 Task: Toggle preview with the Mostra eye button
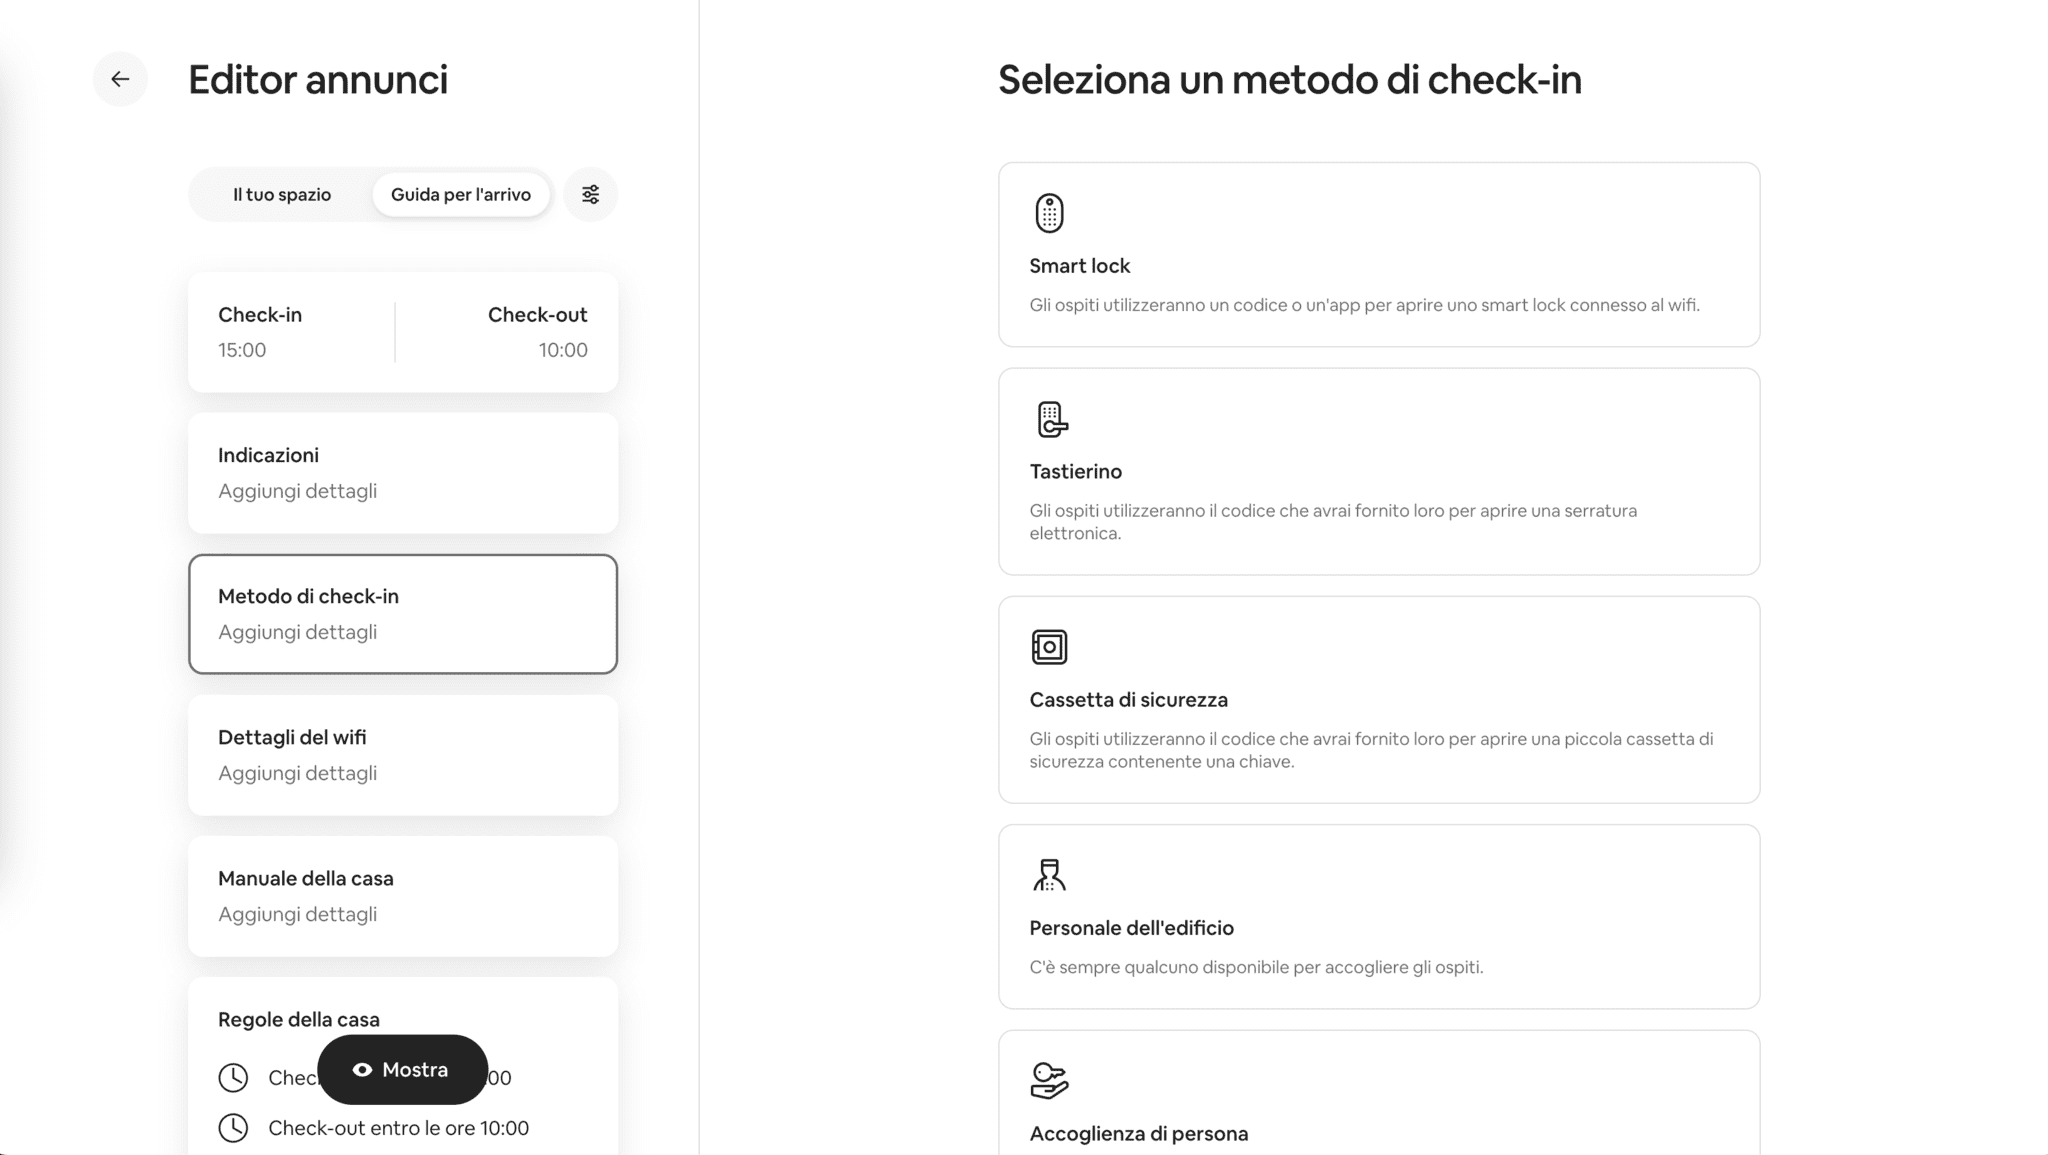pos(402,1070)
